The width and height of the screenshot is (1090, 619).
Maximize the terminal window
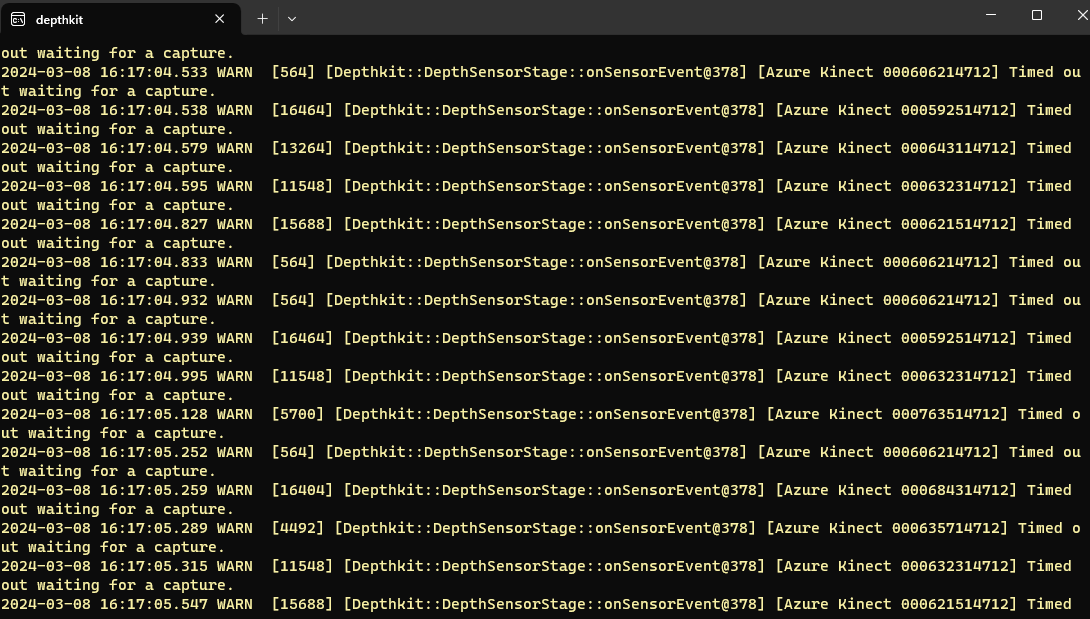coord(1036,16)
